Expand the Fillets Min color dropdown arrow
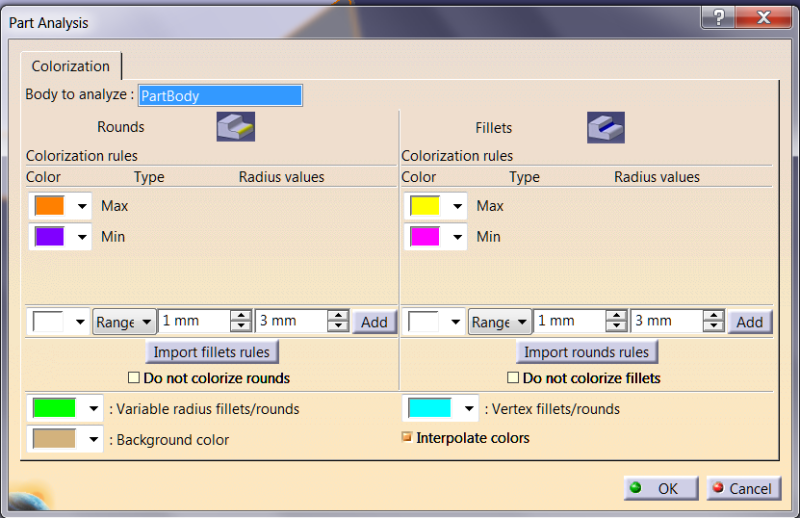 coord(457,237)
